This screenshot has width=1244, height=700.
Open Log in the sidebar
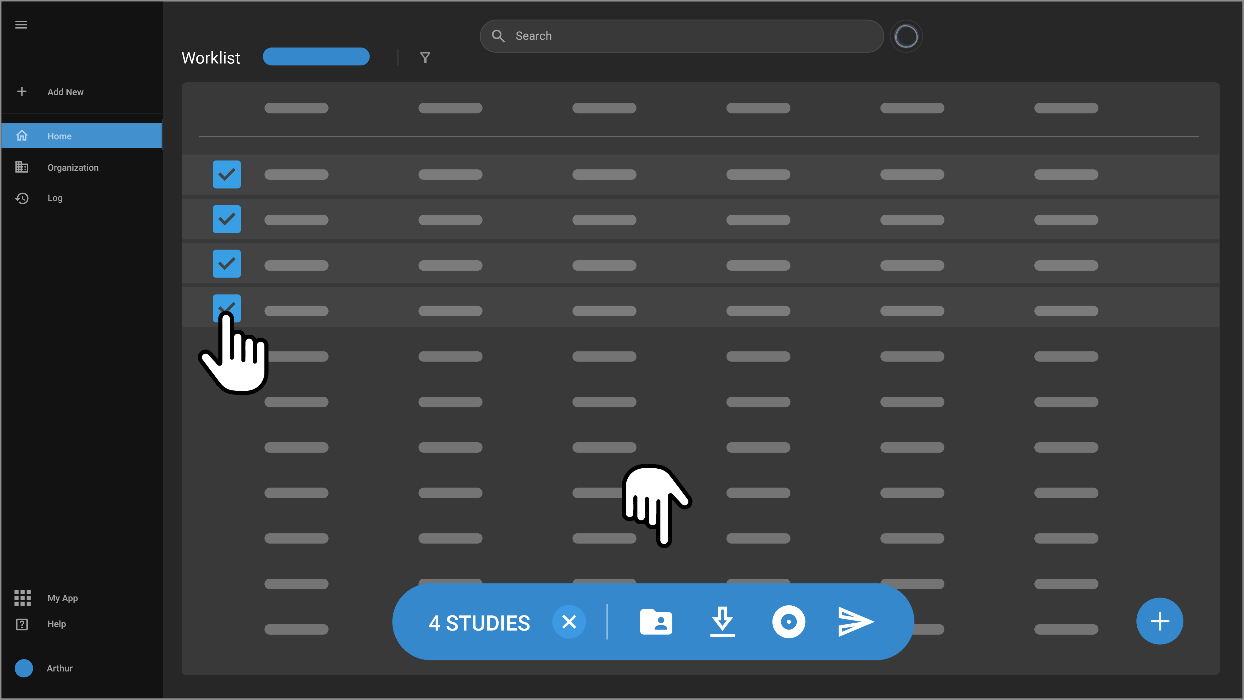pos(54,198)
